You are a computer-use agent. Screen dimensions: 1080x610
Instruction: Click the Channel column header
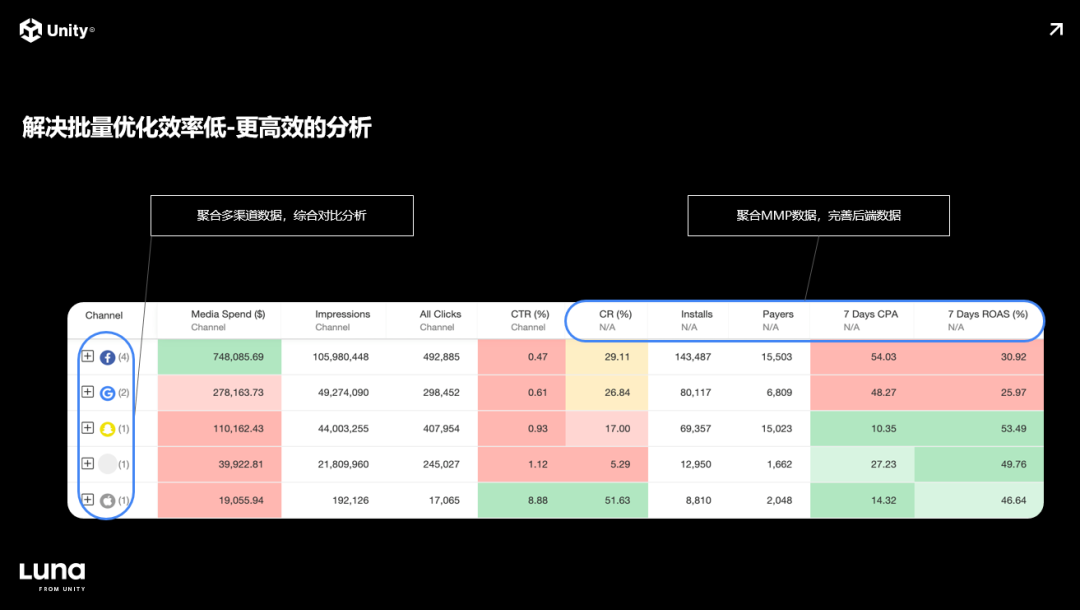tap(104, 314)
